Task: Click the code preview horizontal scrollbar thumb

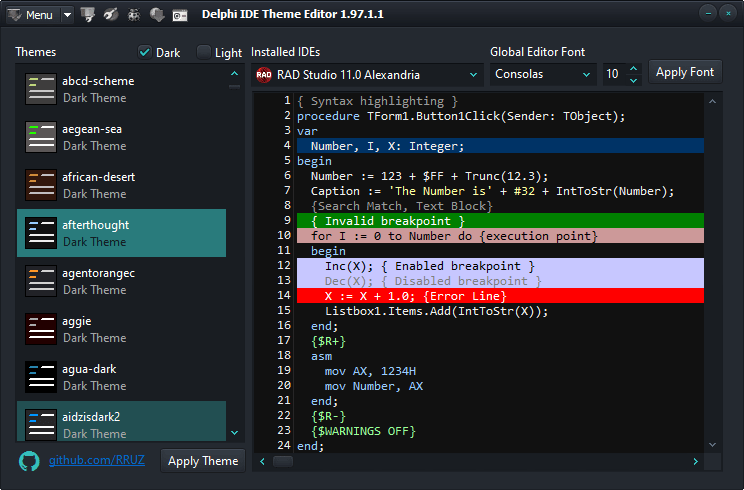Action: tap(283, 461)
